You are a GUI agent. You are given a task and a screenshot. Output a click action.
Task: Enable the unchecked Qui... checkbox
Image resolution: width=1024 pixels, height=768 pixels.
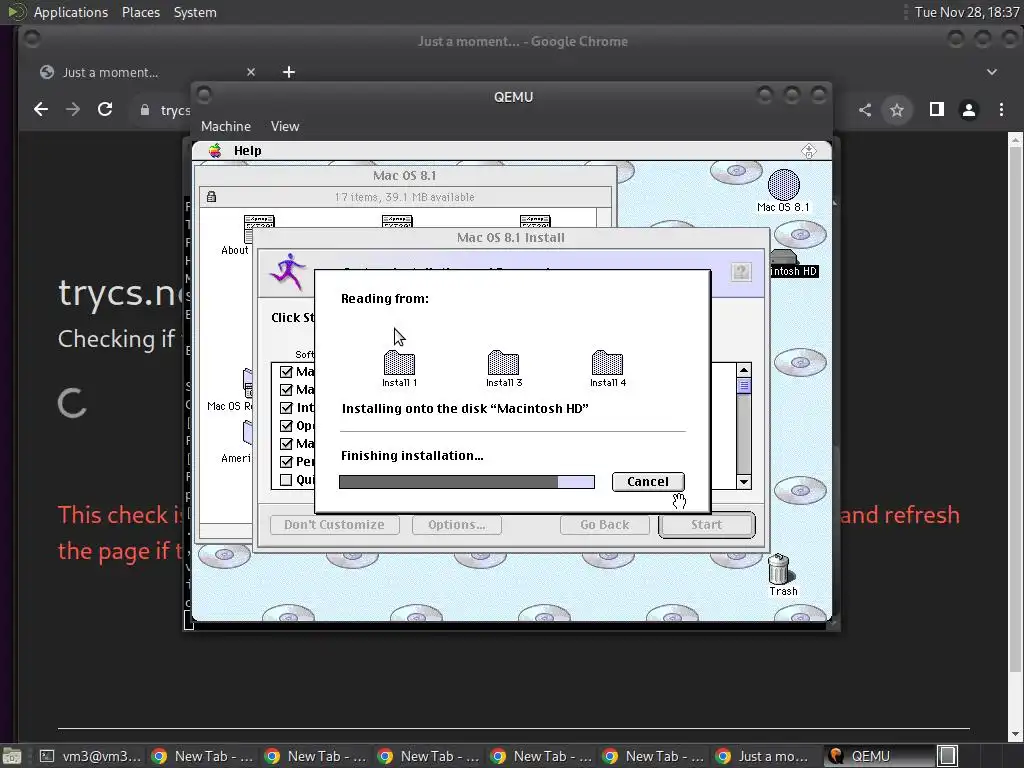point(286,480)
